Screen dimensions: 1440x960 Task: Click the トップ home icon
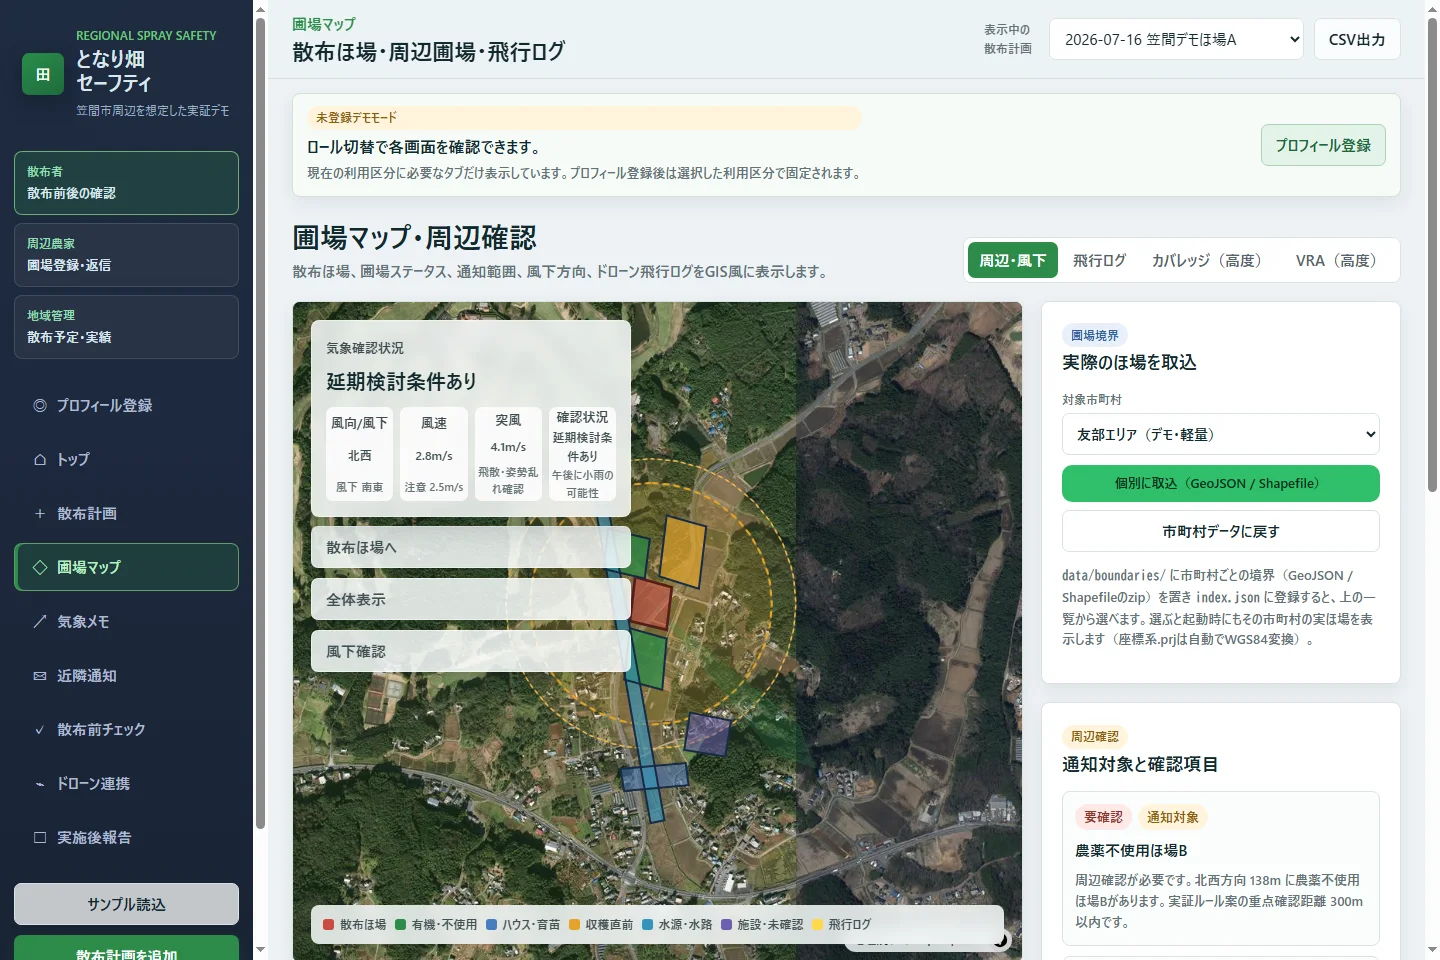tap(40, 459)
